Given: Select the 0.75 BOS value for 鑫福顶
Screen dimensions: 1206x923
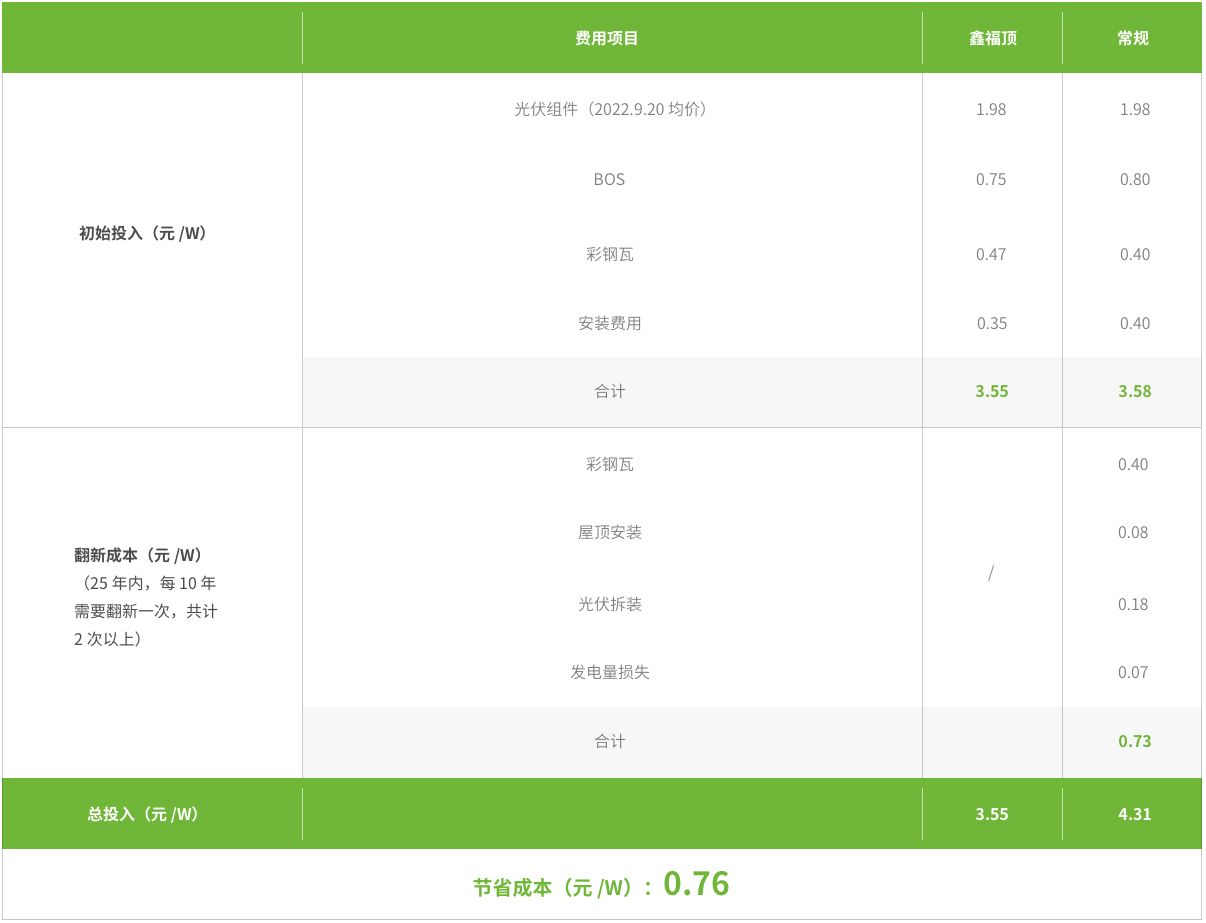Looking at the screenshot, I should (x=991, y=179).
